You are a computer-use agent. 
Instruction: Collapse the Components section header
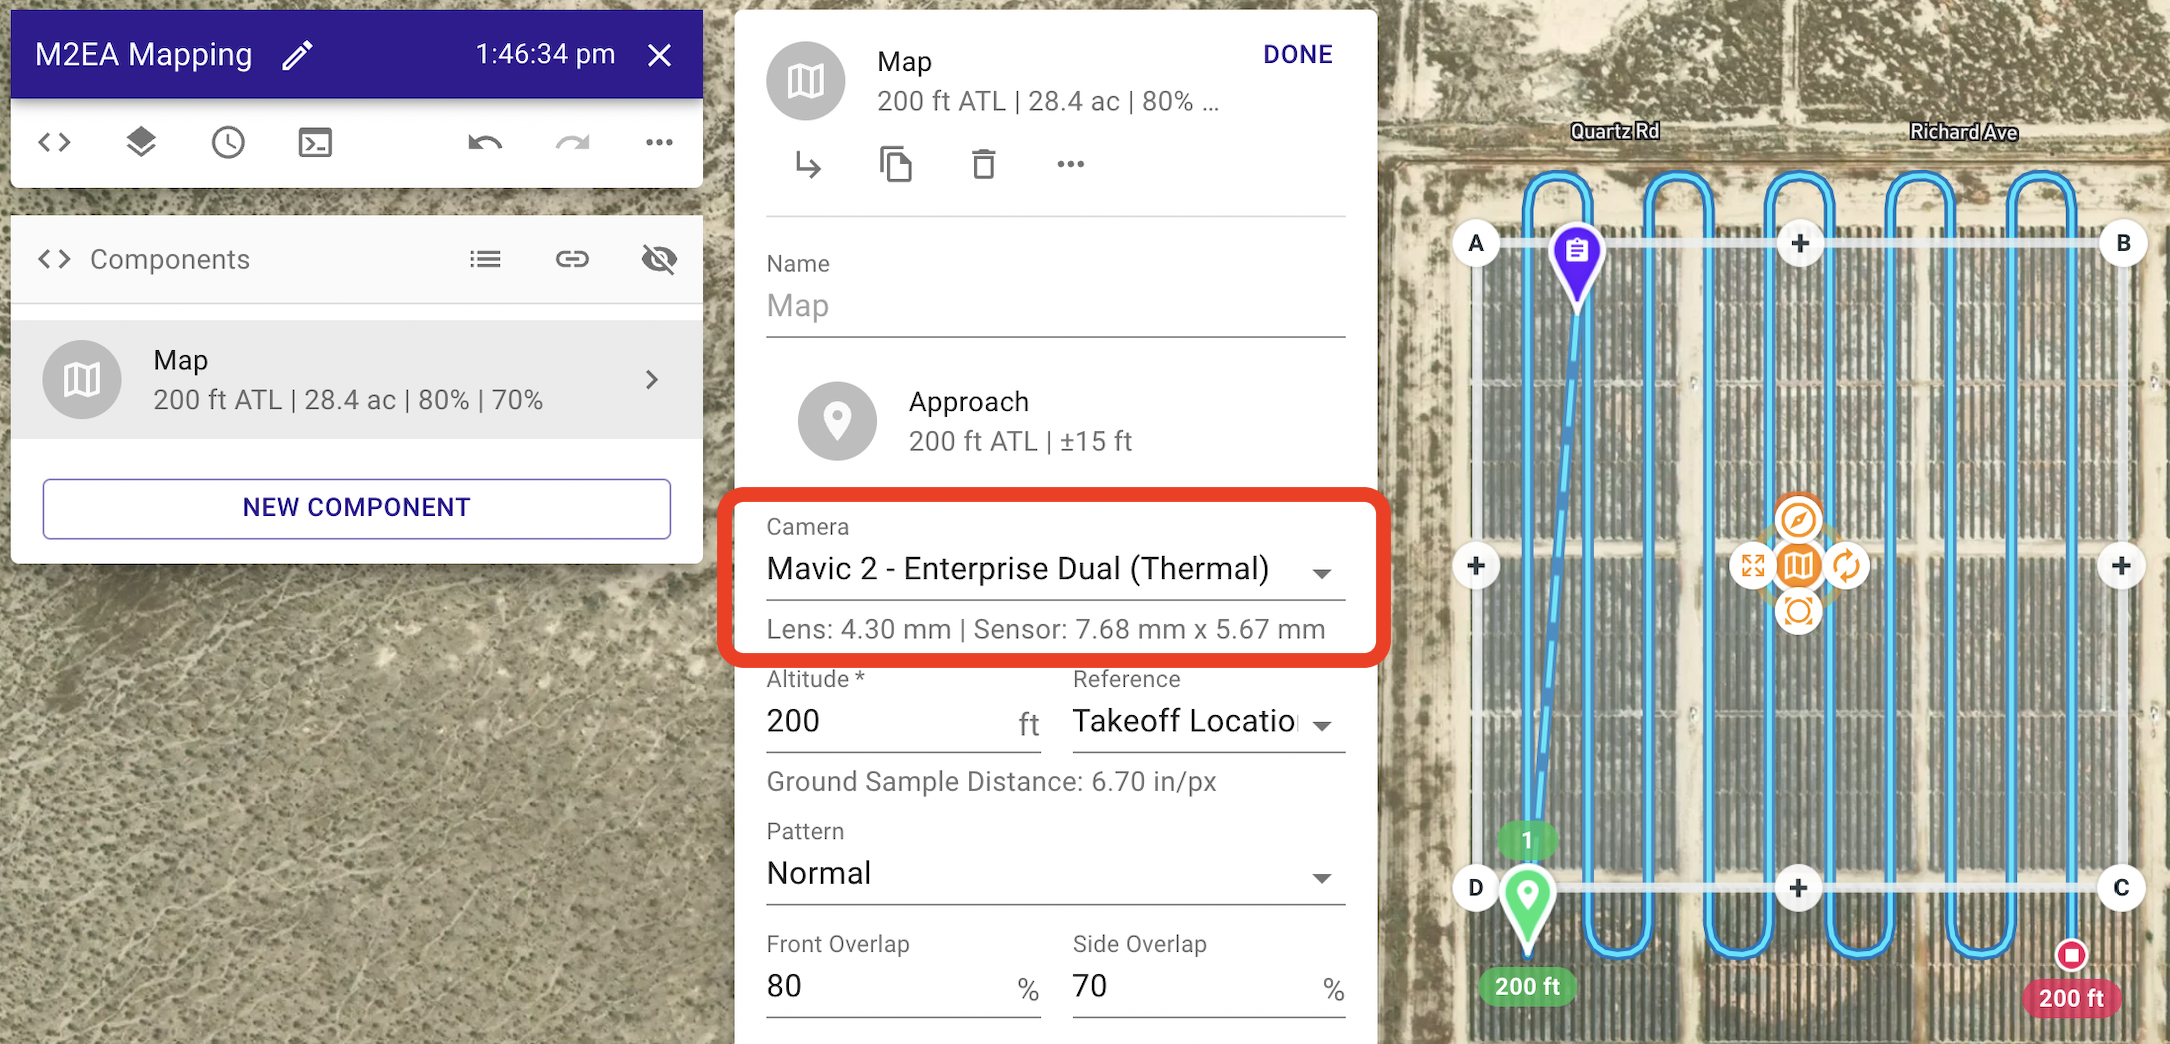click(55, 260)
